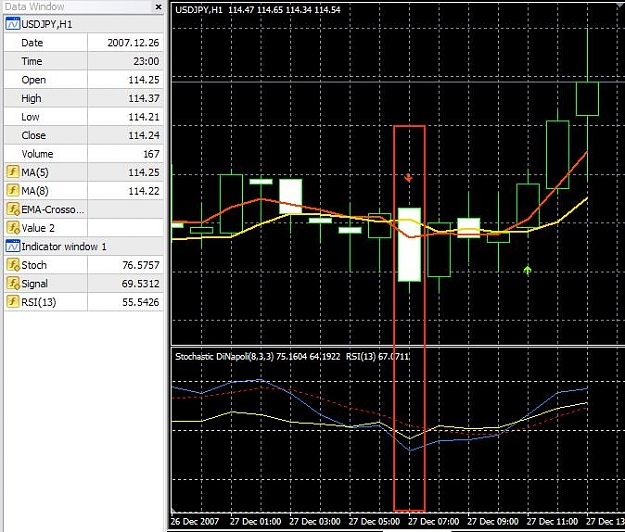Screen dimensions: 625x532
Task: Click the Data Window title bar text
Action: [x=34, y=6]
